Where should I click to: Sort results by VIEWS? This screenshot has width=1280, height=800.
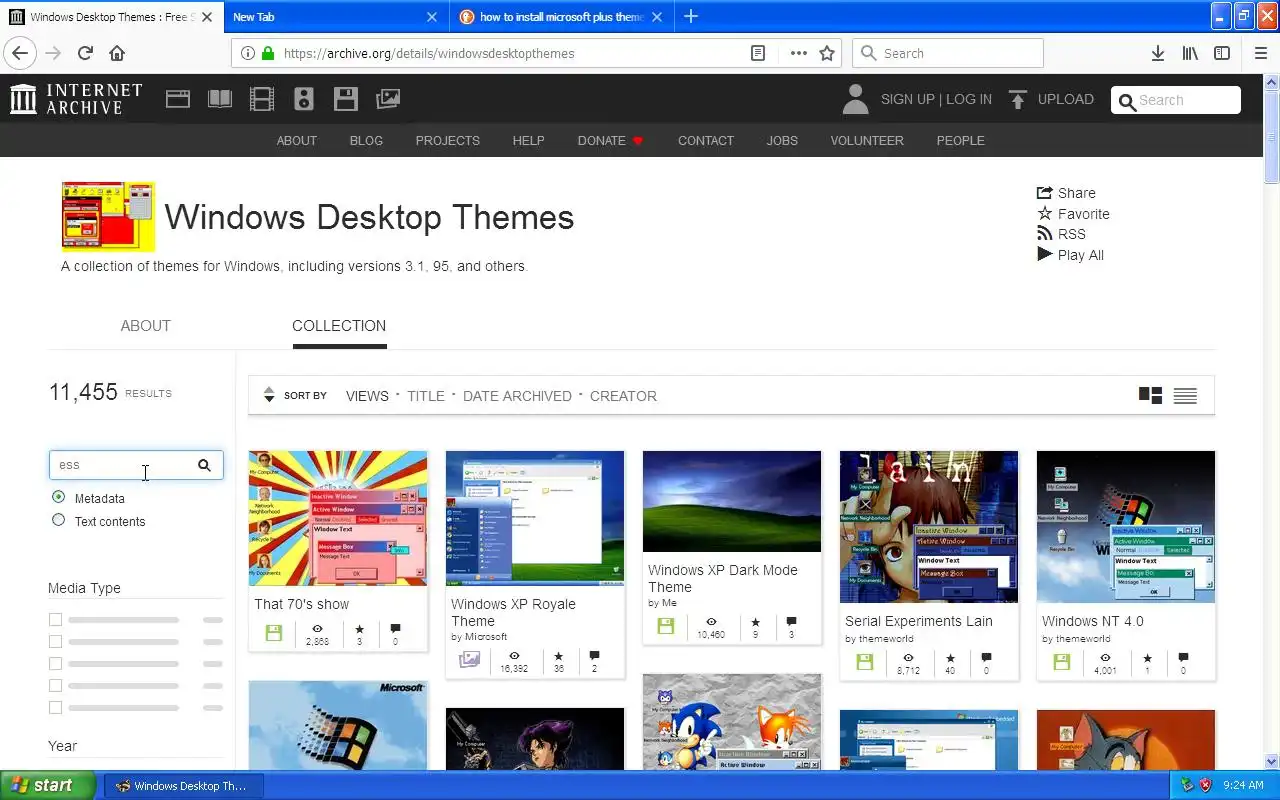point(367,396)
